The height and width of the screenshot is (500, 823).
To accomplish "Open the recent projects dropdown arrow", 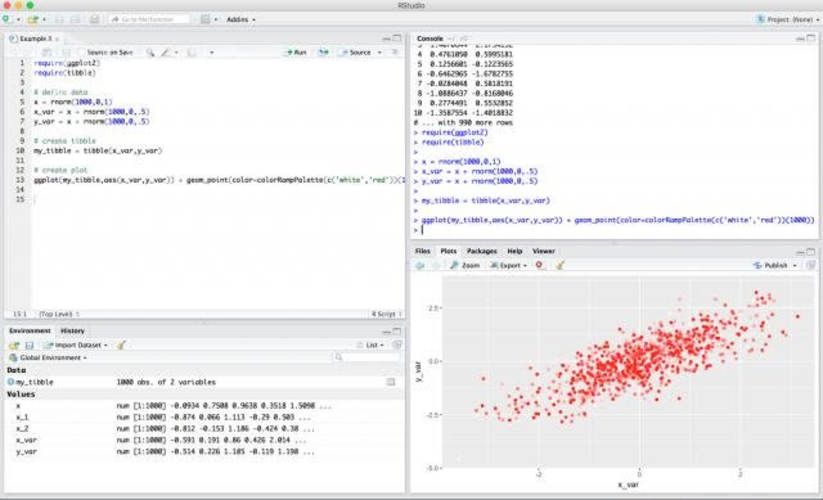I will coord(44,20).
